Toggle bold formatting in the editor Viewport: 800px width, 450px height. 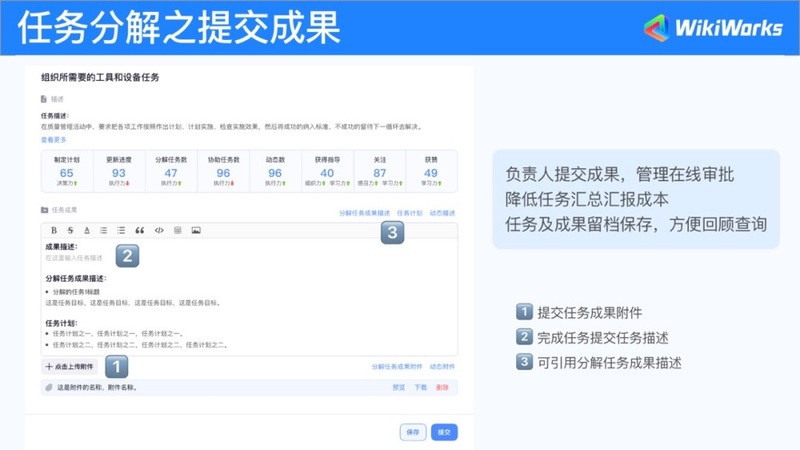pyautogui.click(x=54, y=230)
